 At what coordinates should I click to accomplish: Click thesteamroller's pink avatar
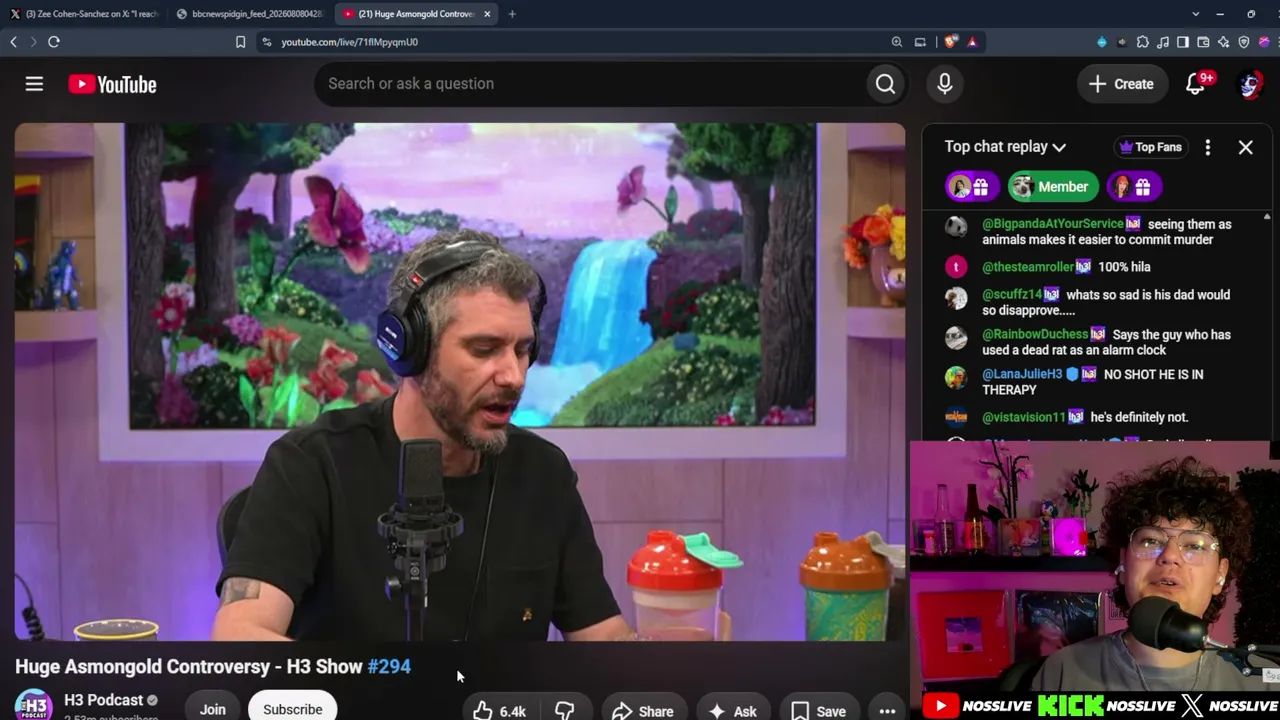pos(956,267)
